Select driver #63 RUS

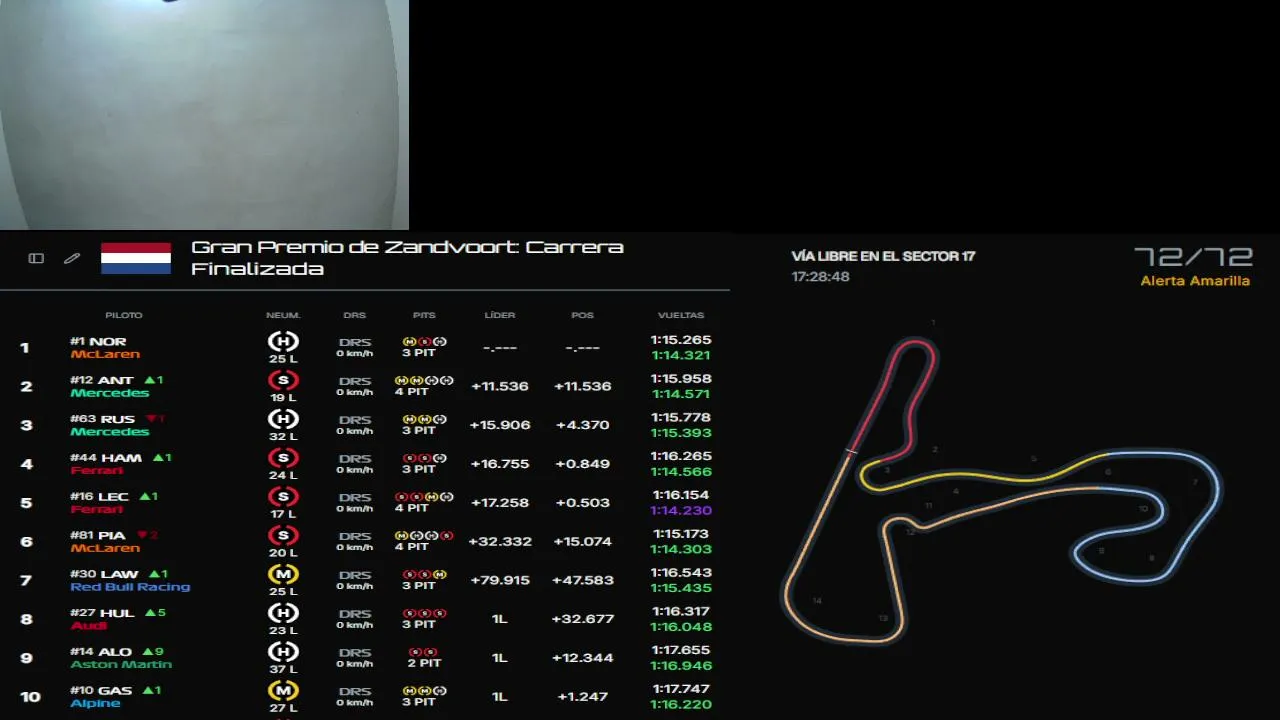pos(102,419)
